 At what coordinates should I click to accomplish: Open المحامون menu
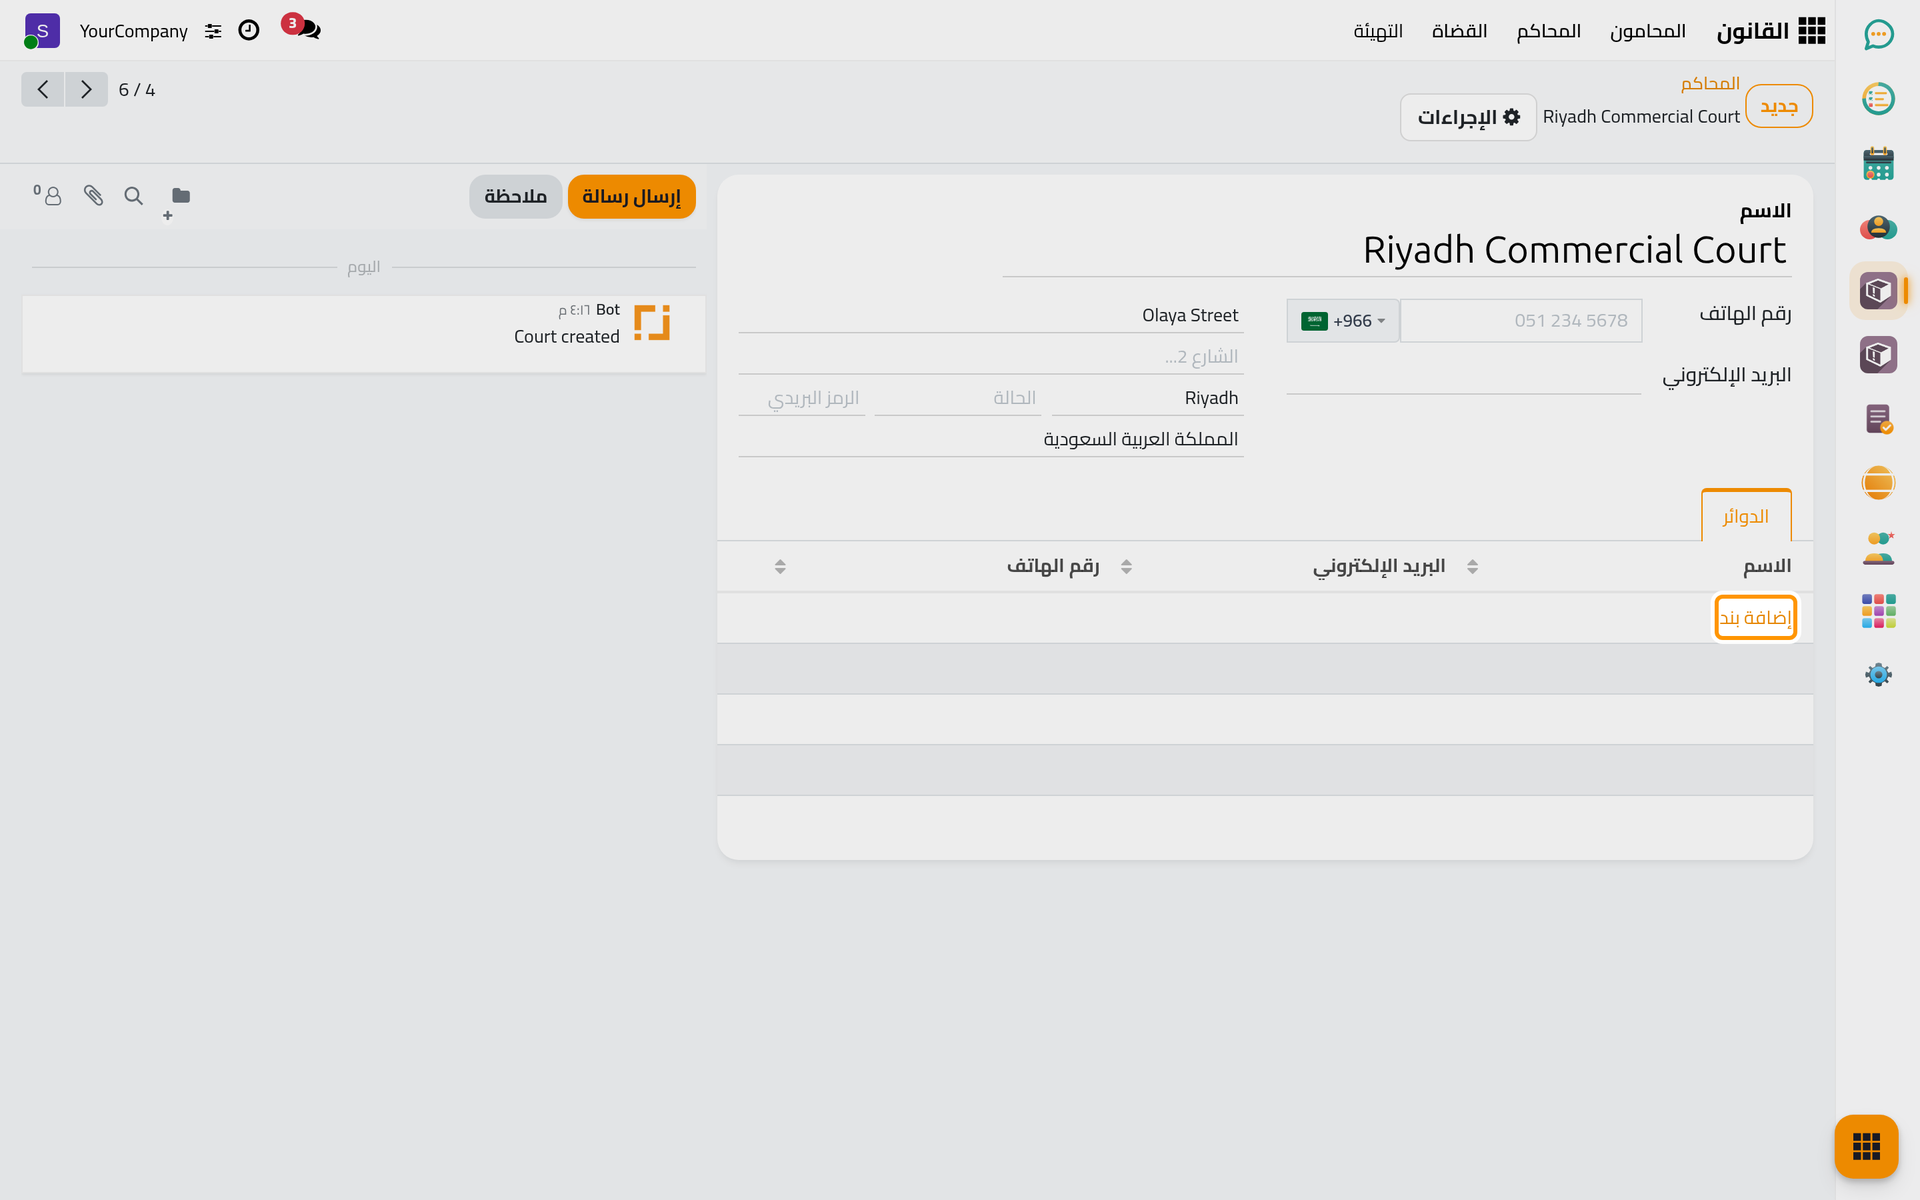click(1647, 31)
